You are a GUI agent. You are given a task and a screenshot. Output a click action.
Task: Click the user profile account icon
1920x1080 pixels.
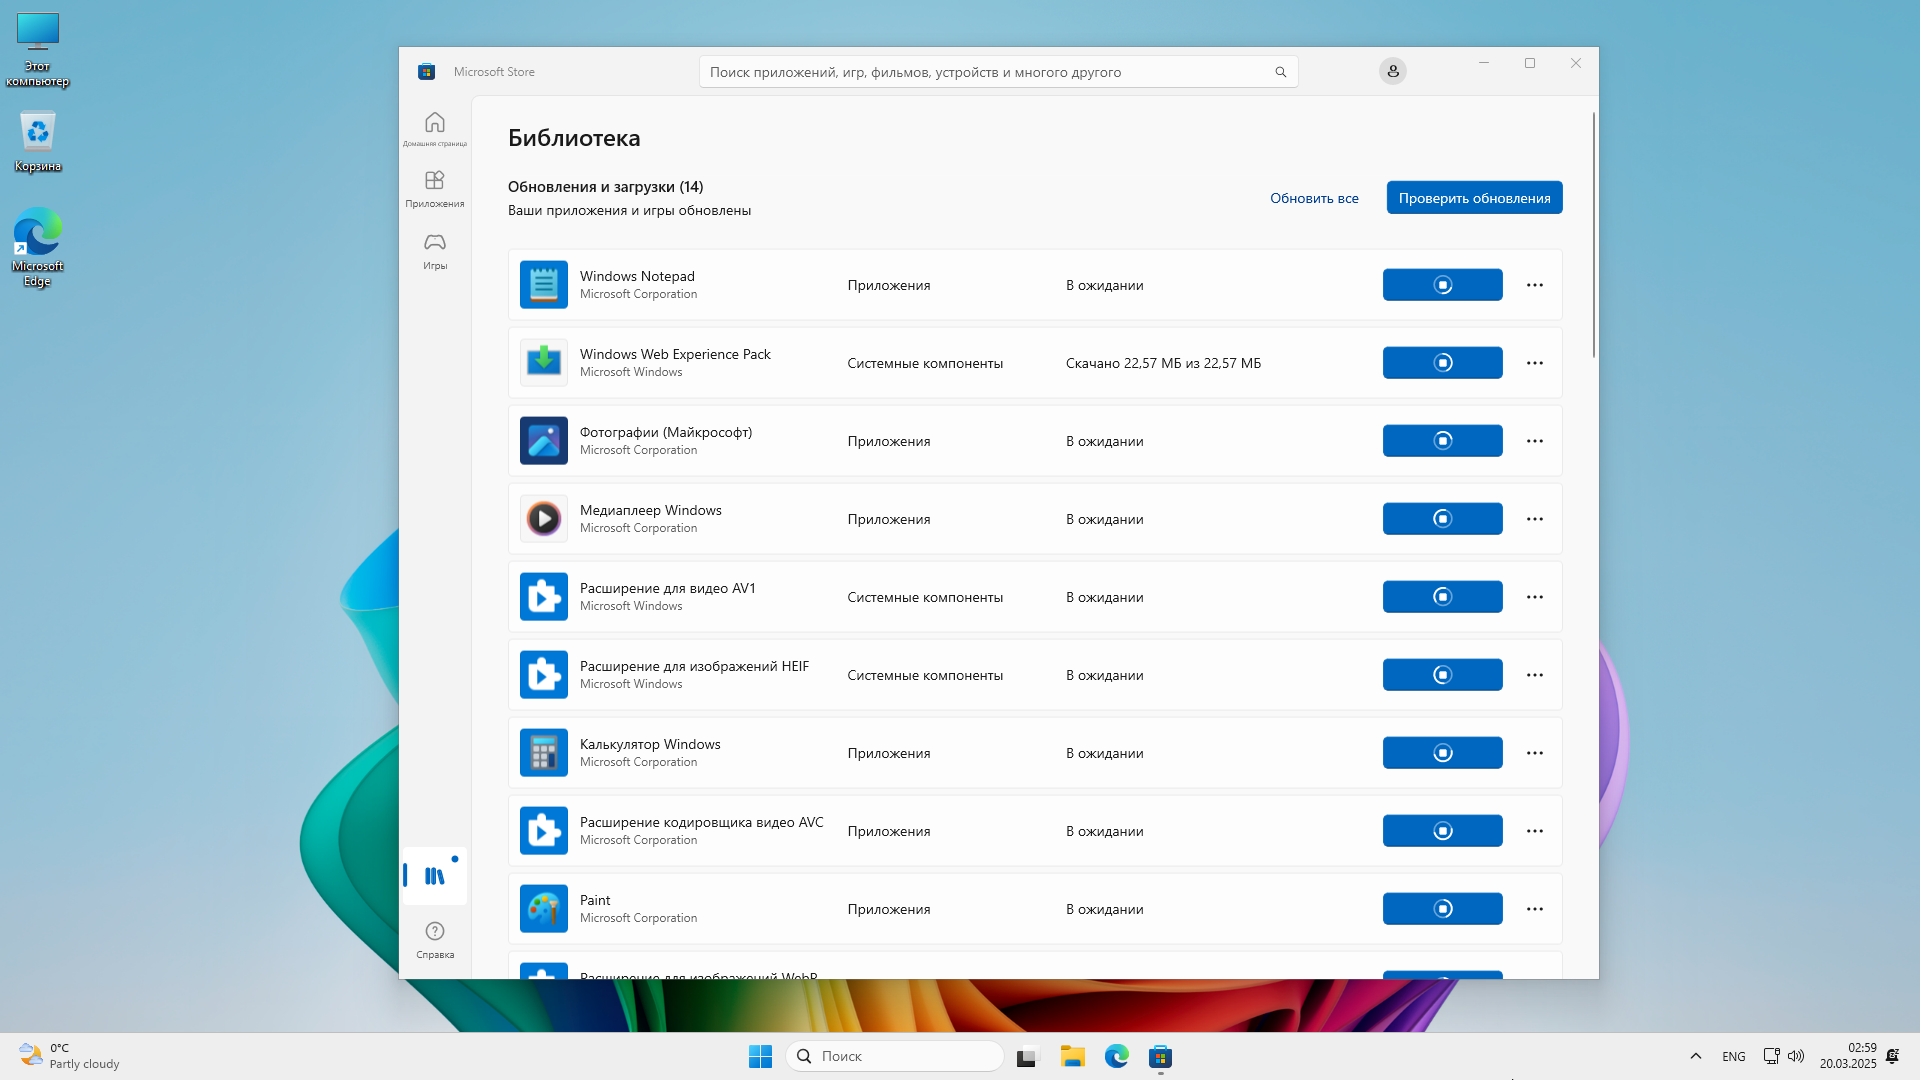tap(1392, 71)
